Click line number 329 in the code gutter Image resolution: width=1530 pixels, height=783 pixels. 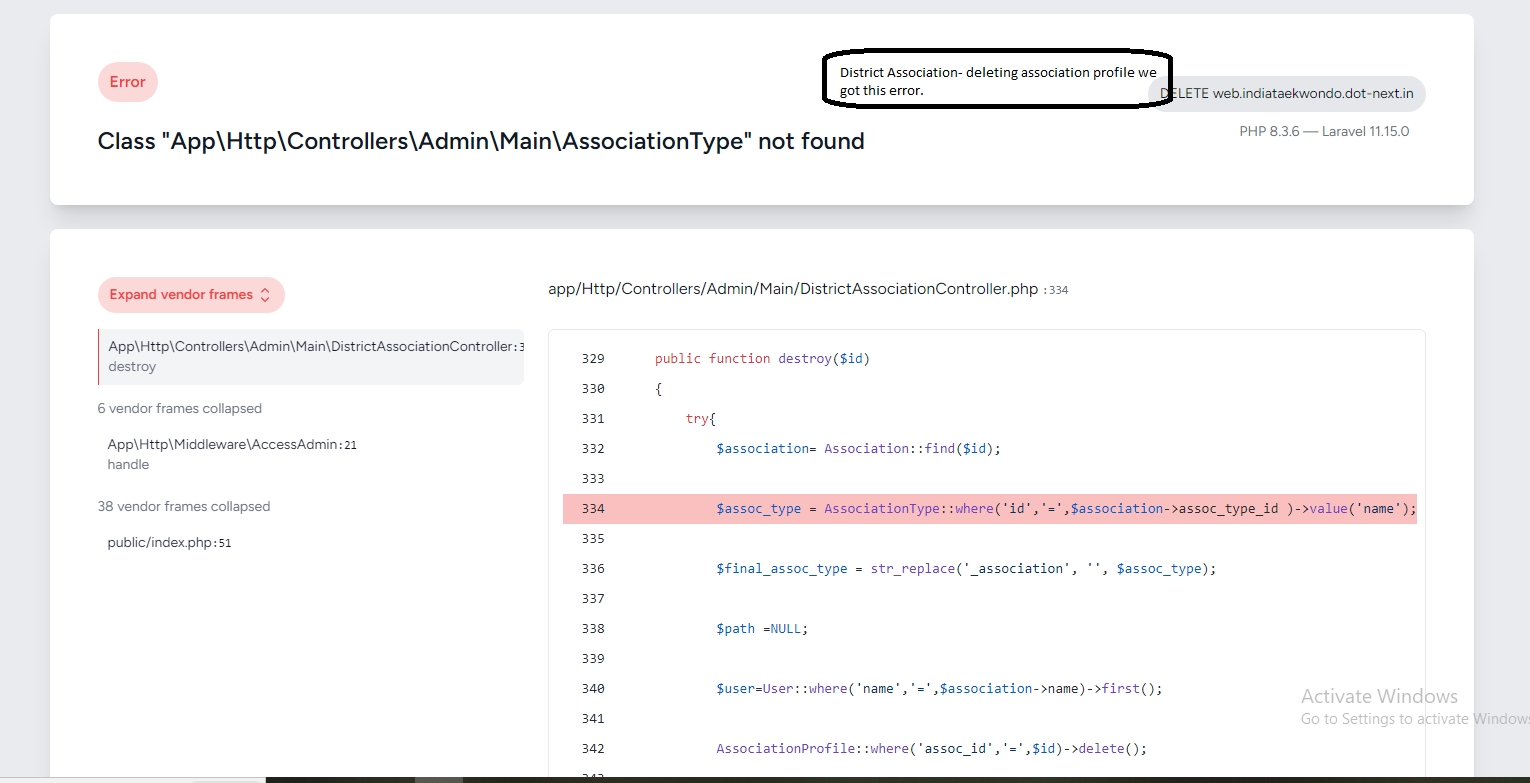[x=593, y=358]
